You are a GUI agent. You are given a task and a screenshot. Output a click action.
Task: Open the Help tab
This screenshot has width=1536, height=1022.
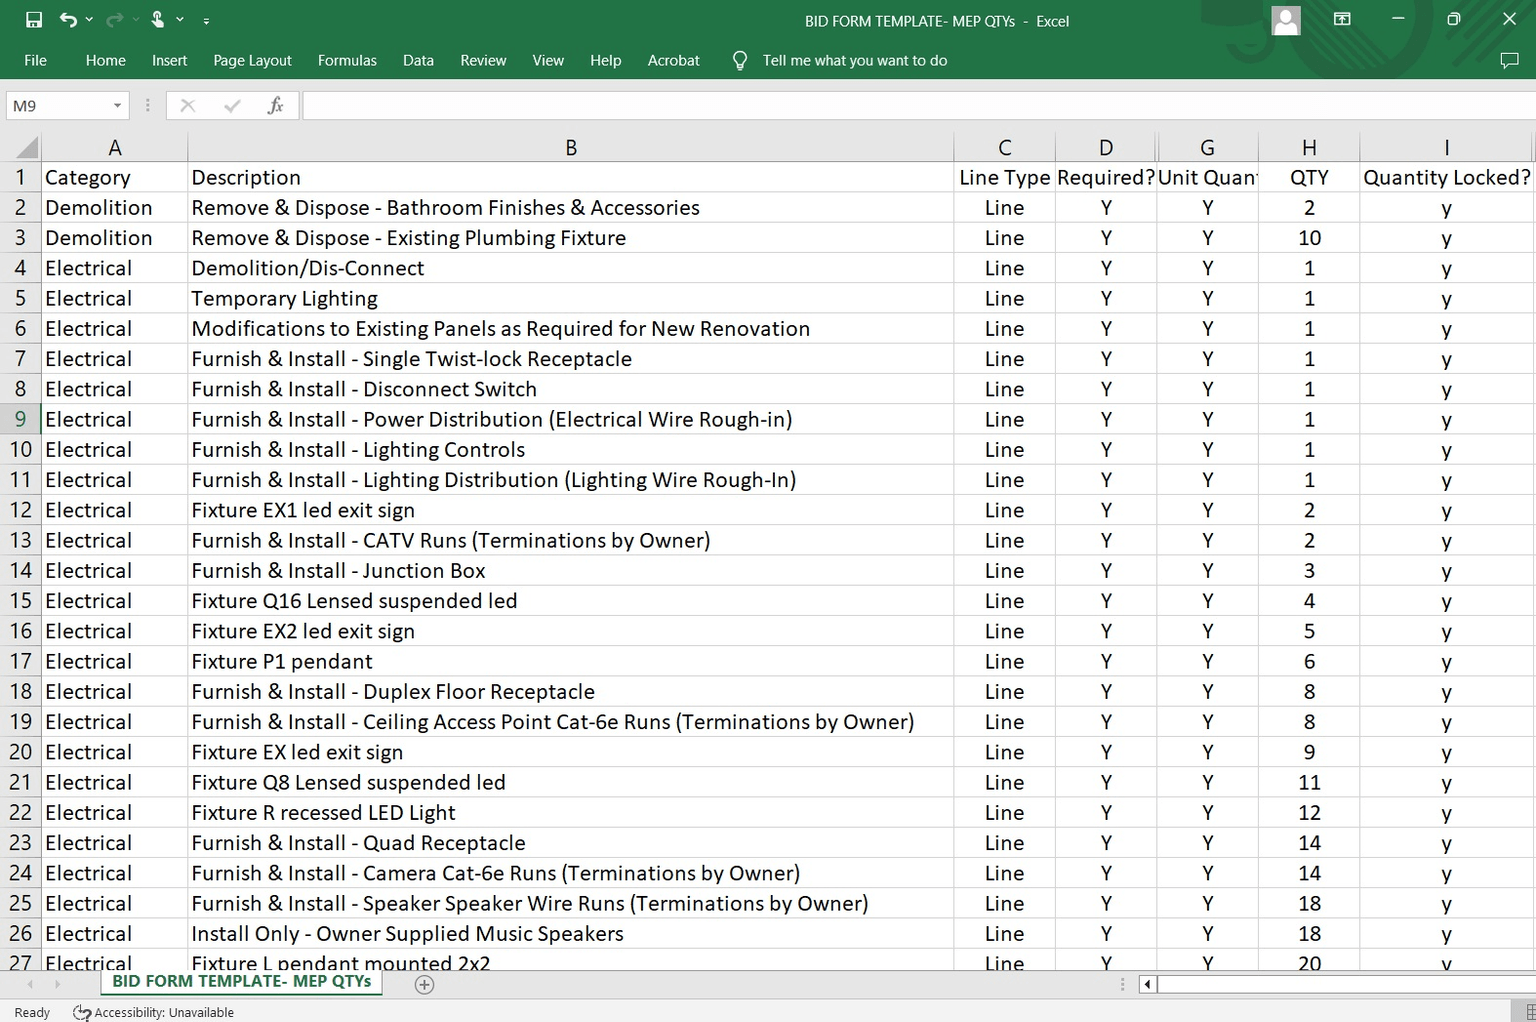[605, 60]
